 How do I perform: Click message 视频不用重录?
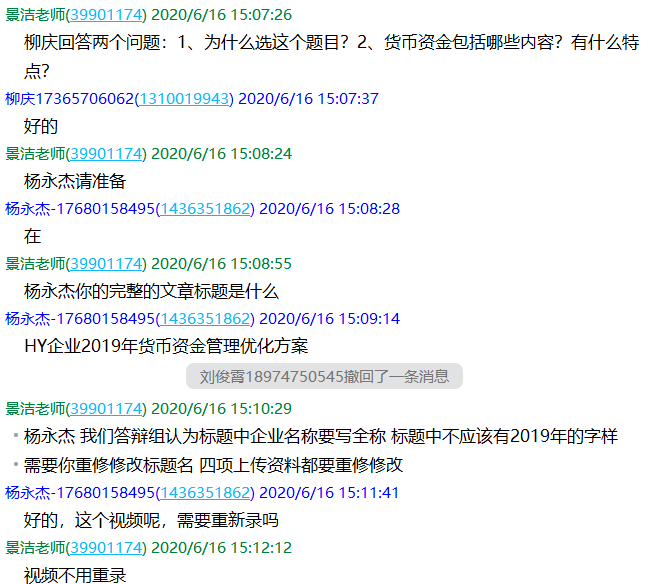(x=75, y=575)
